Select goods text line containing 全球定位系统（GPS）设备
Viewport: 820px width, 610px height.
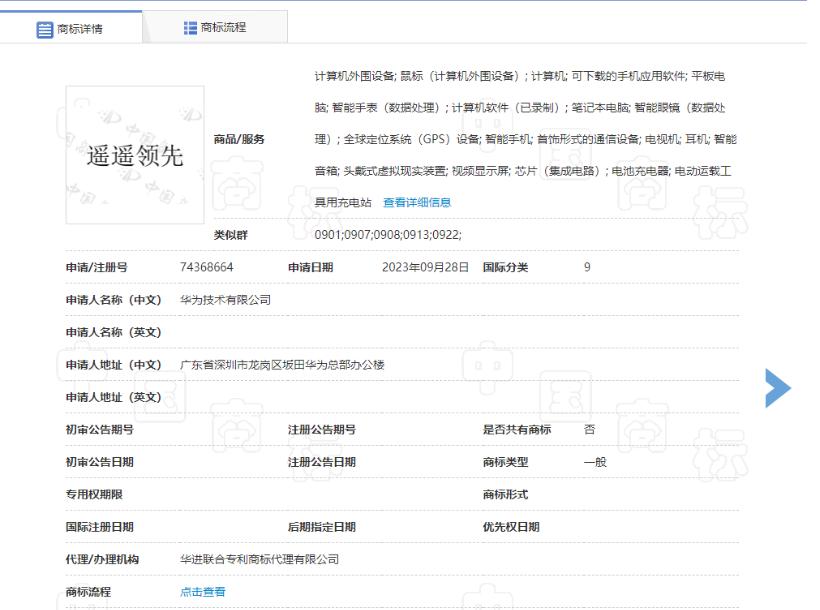click(526, 139)
